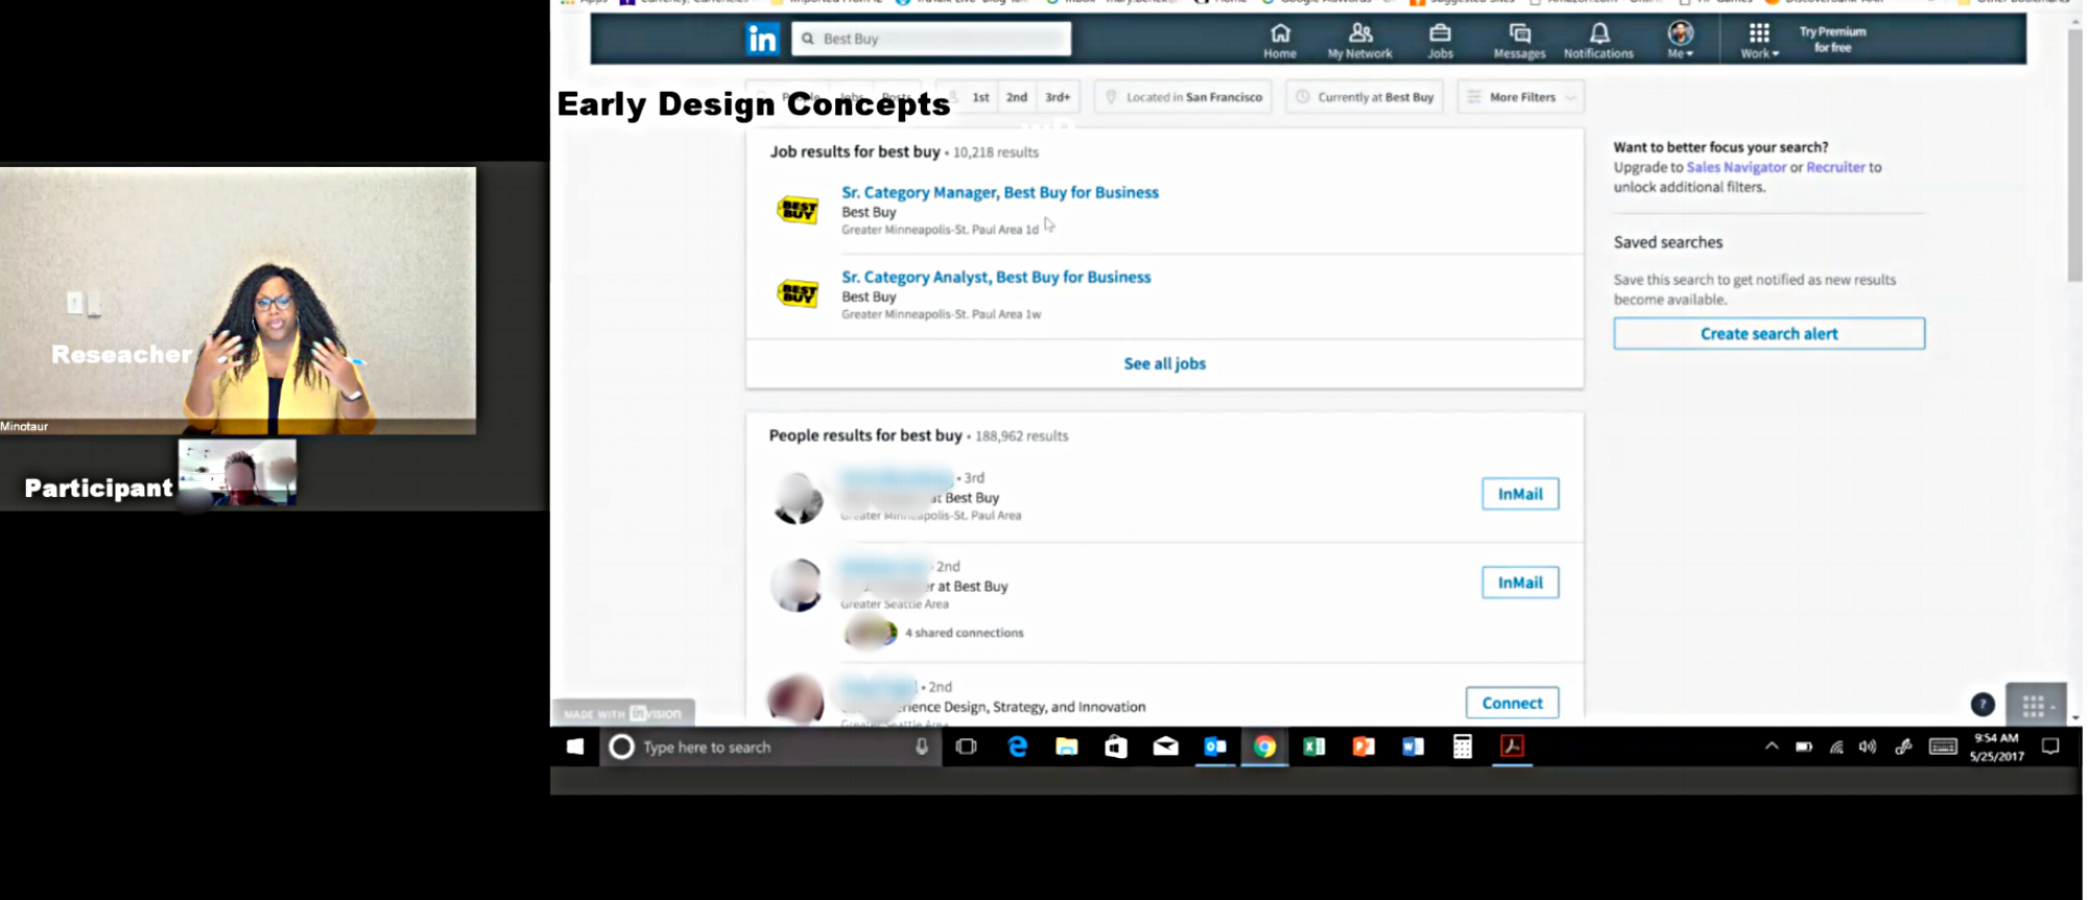The image size is (2088, 900).
Task: Click the Cortana microphone icon
Action: click(921, 747)
